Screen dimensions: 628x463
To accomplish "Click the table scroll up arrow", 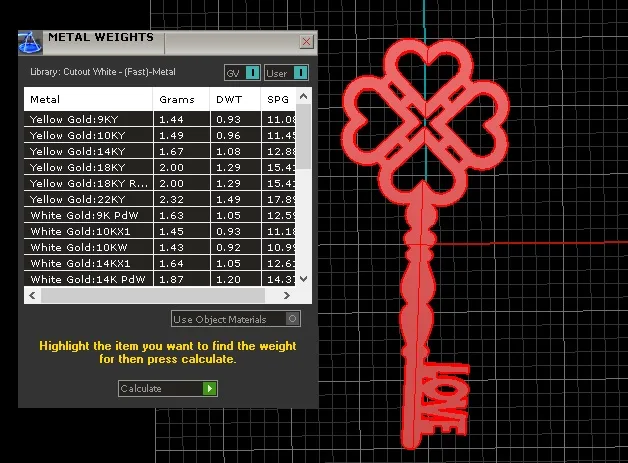I will click(304, 97).
